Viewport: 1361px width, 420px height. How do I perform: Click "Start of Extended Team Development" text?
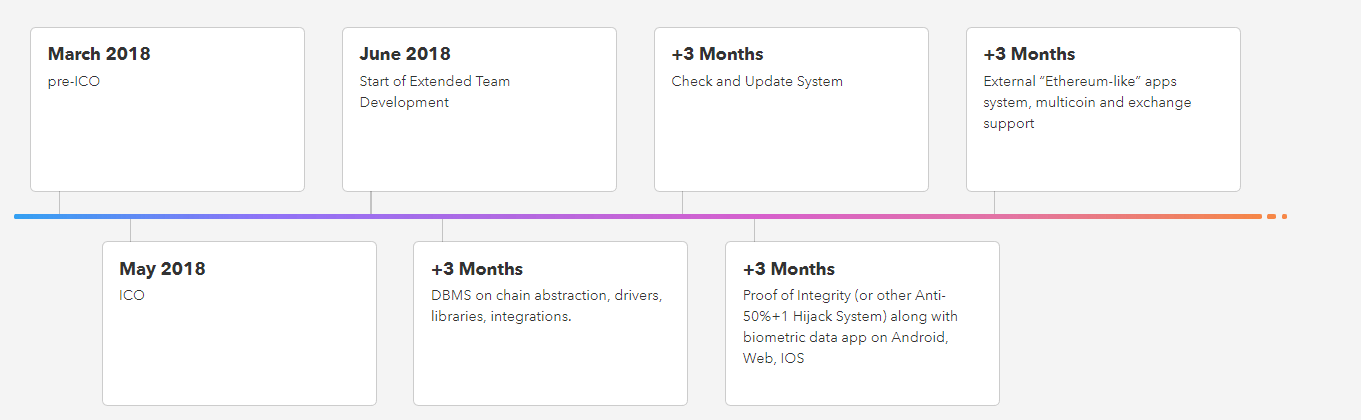coord(434,91)
